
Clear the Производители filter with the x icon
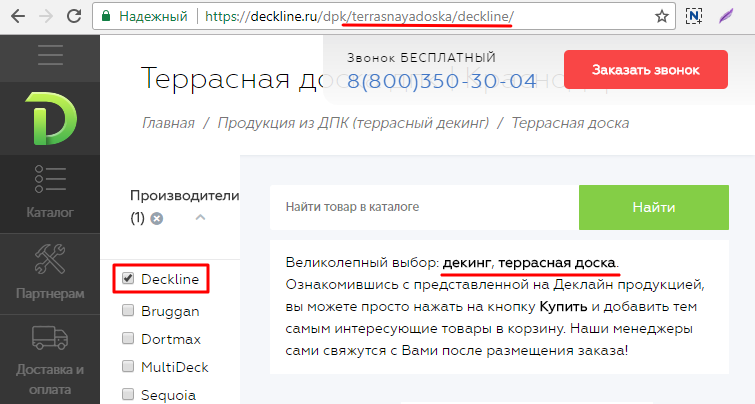156,219
